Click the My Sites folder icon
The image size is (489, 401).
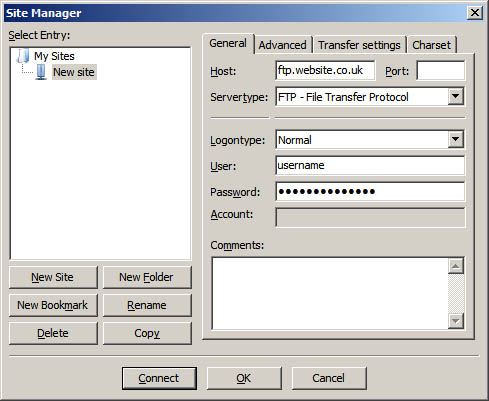click(x=23, y=56)
